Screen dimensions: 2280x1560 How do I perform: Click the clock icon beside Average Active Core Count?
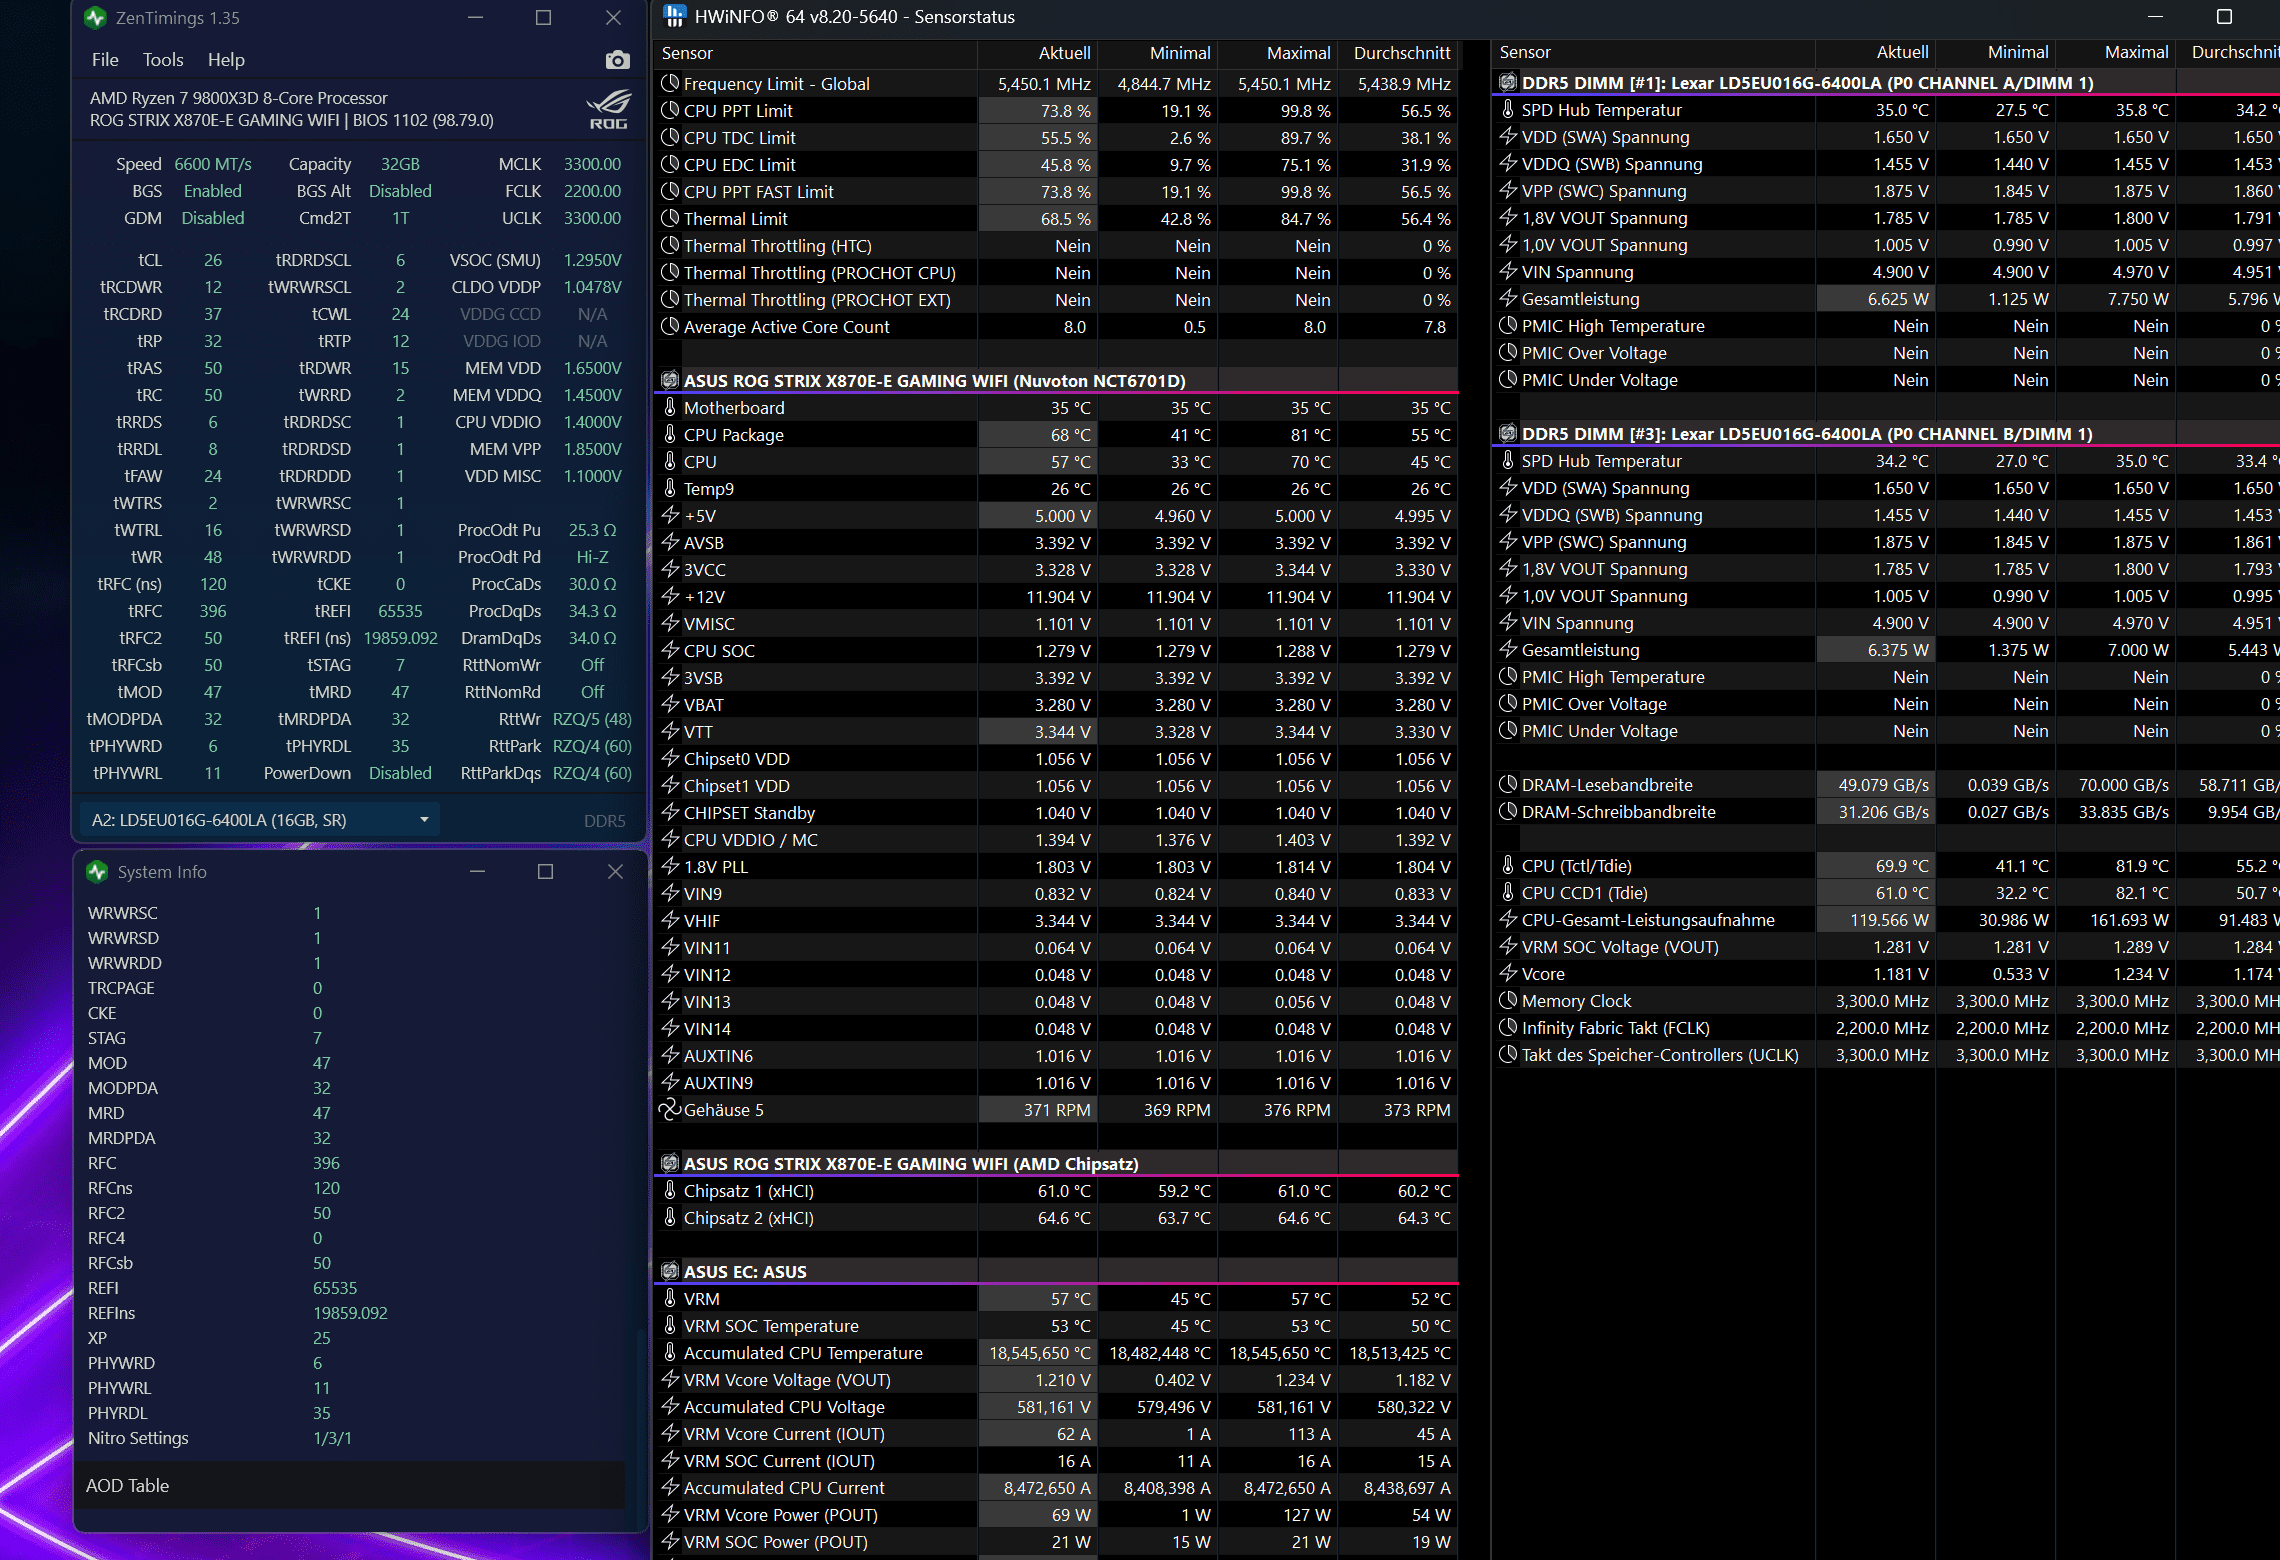point(670,326)
